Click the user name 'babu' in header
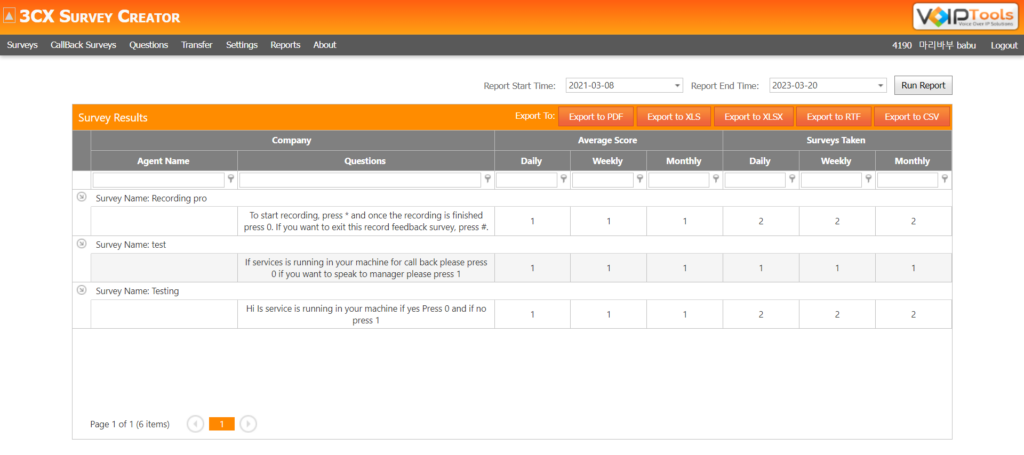The image size is (1024, 455). click(967, 46)
